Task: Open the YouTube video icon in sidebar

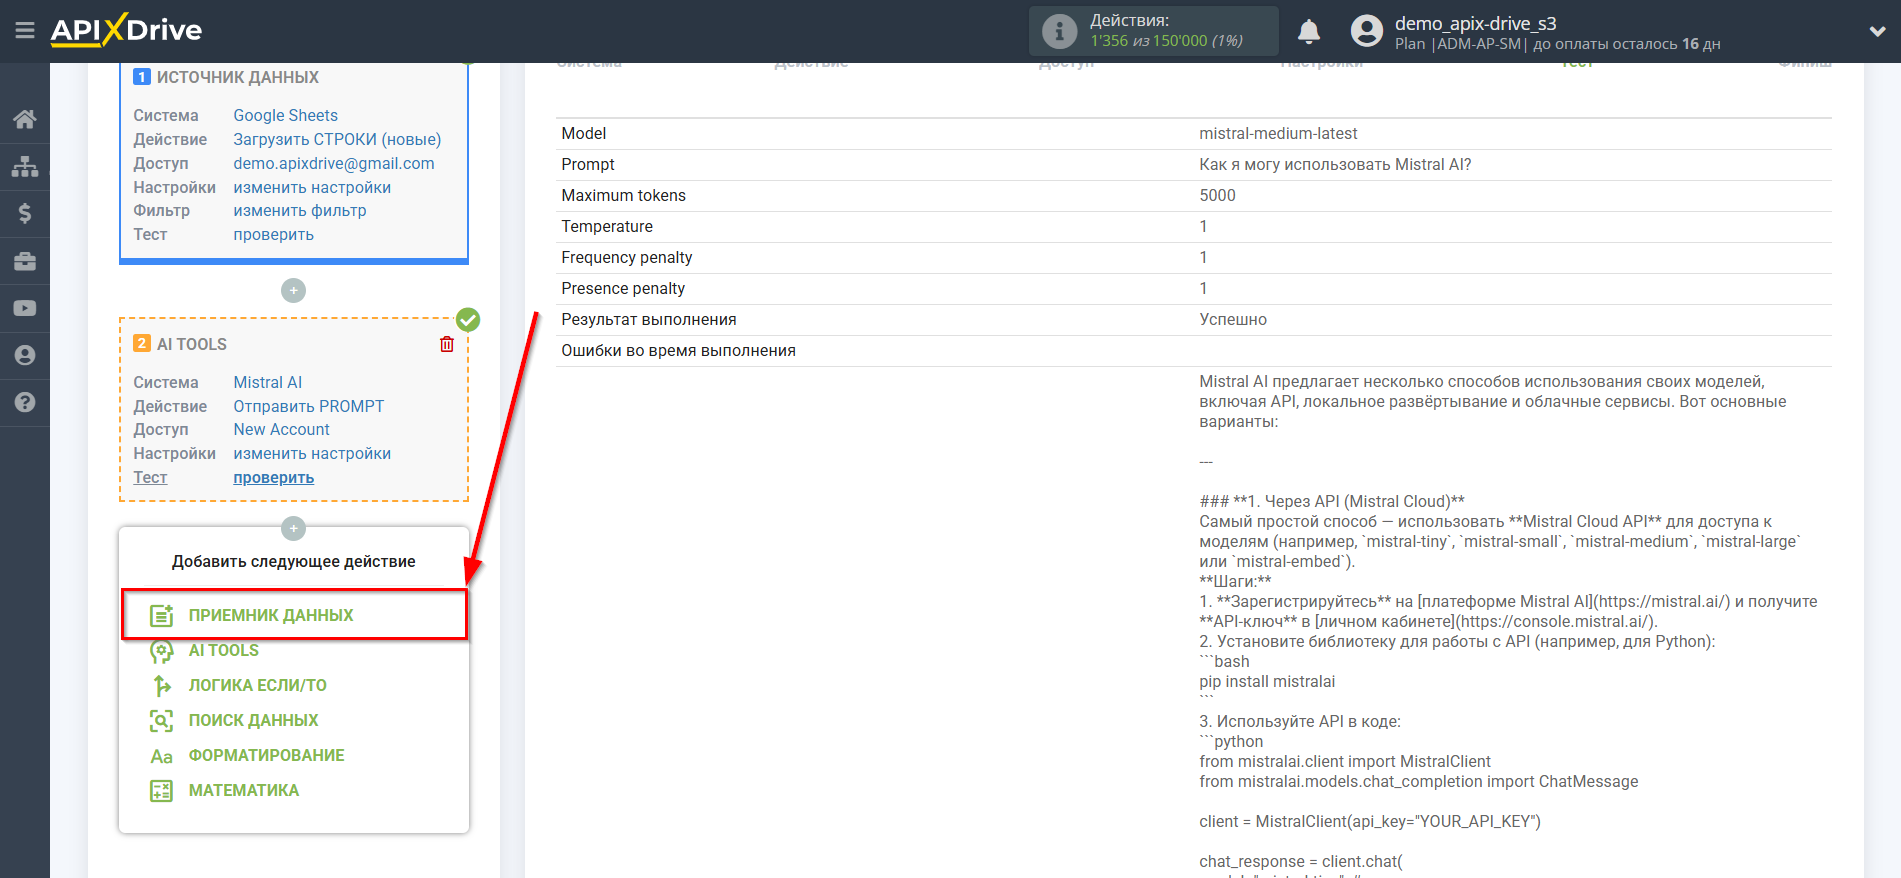Action: tap(25, 308)
